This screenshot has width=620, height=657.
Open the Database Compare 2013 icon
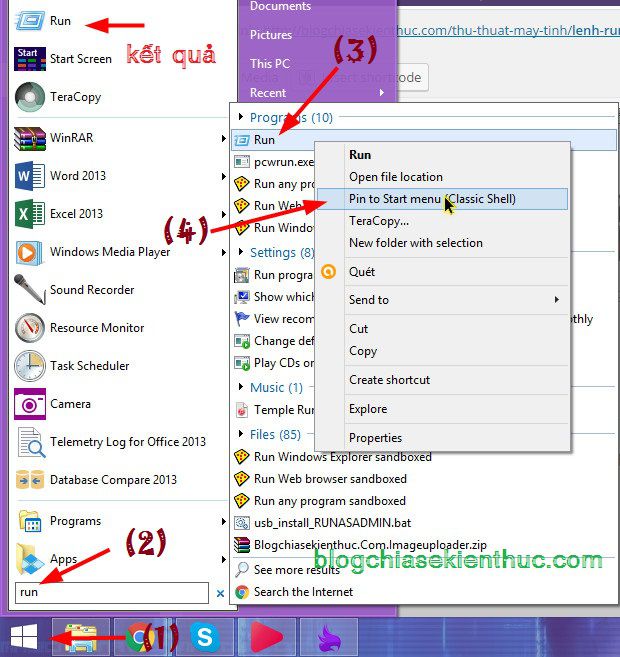[30, 480]
